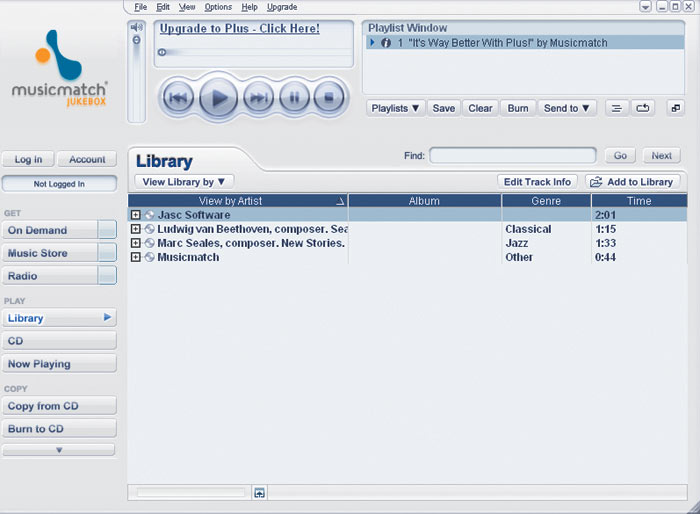The height and width of the screenshot is (514, 700).
Task: Open the View menu
Action: (187, 7)
